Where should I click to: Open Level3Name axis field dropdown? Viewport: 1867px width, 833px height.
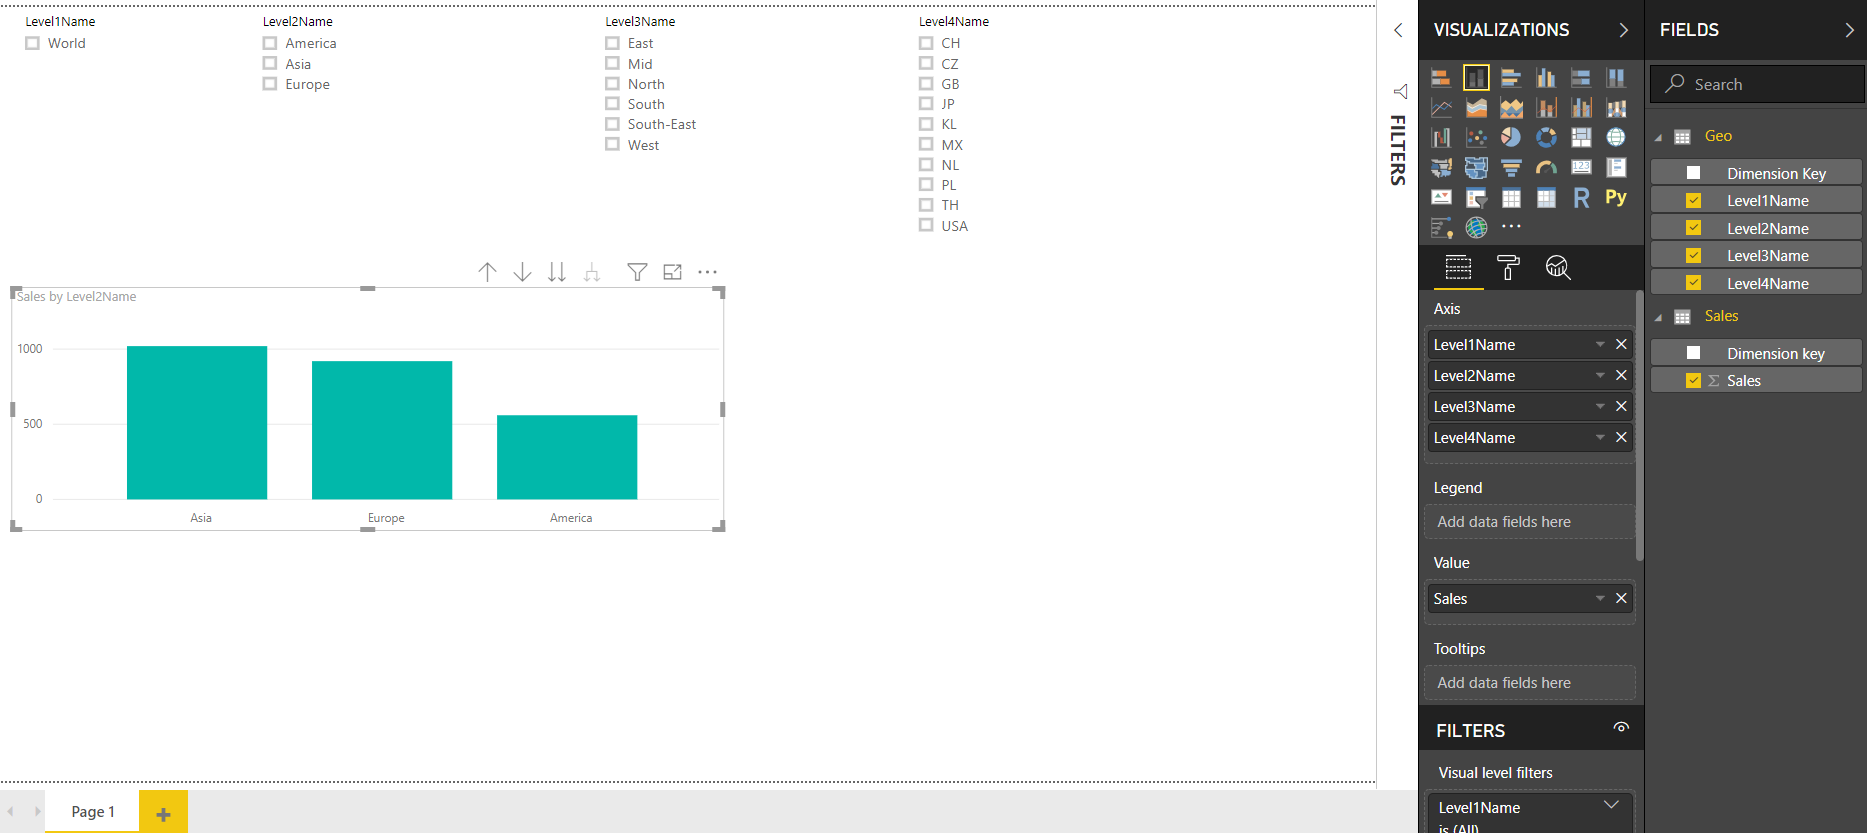(x=1600, y=406)
